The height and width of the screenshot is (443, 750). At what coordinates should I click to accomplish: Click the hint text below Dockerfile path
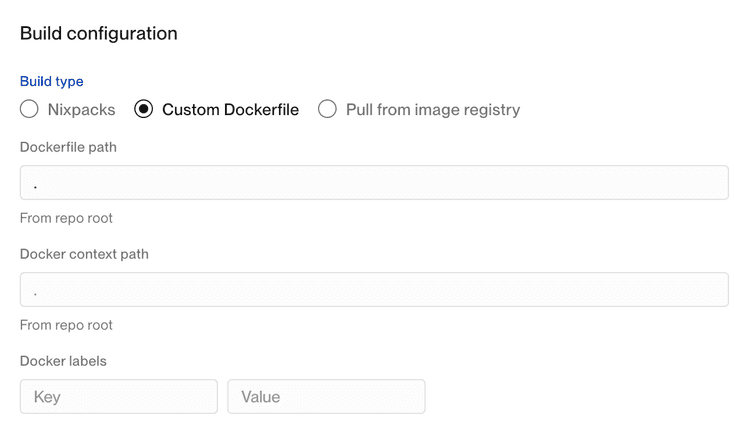[x=66, y=218]
